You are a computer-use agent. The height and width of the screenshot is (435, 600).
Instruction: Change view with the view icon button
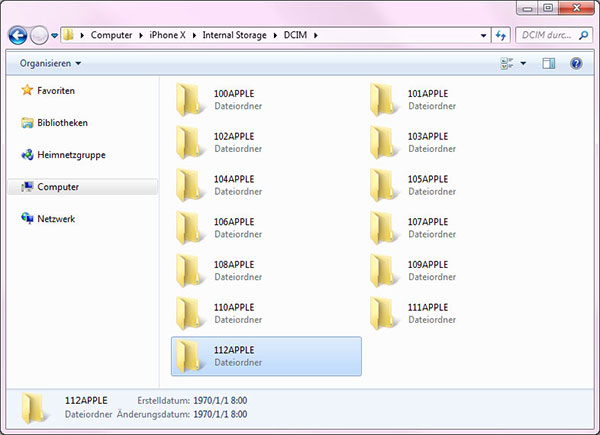507,63
